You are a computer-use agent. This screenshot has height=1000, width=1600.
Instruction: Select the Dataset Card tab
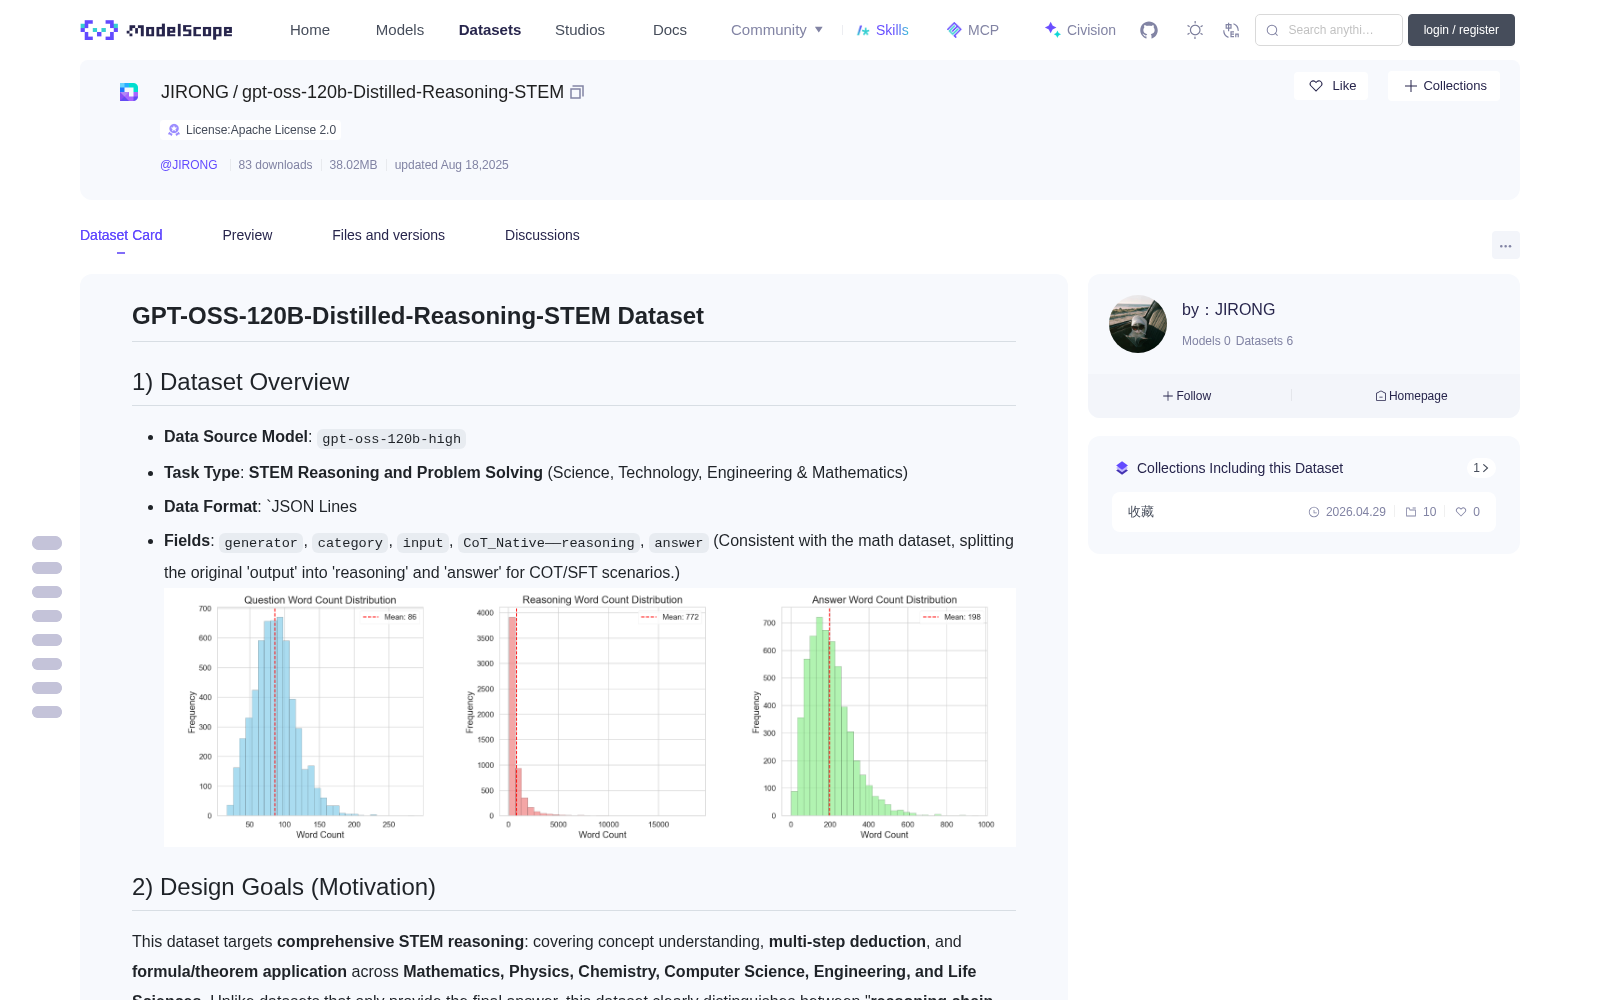point(121,235)
